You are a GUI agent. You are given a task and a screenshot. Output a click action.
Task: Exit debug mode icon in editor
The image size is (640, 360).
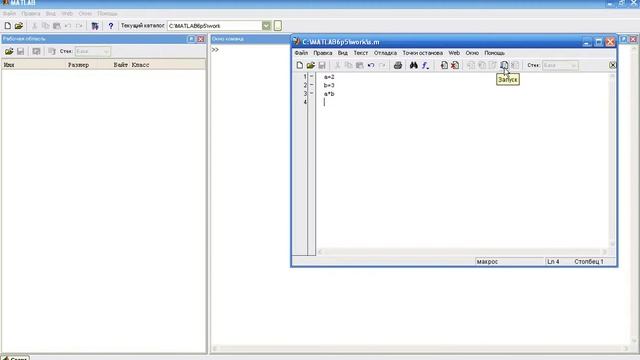point(515,65)
